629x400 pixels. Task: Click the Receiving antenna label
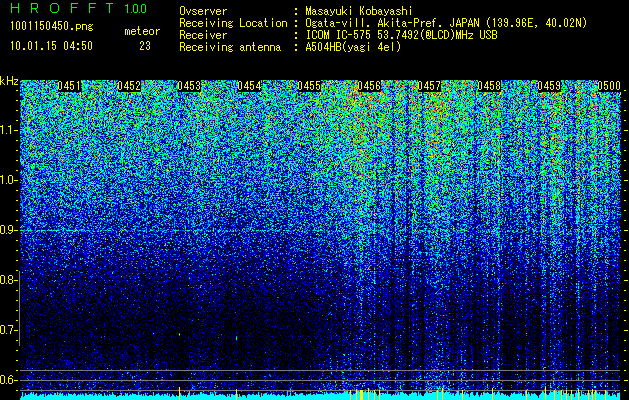point(230,47)
